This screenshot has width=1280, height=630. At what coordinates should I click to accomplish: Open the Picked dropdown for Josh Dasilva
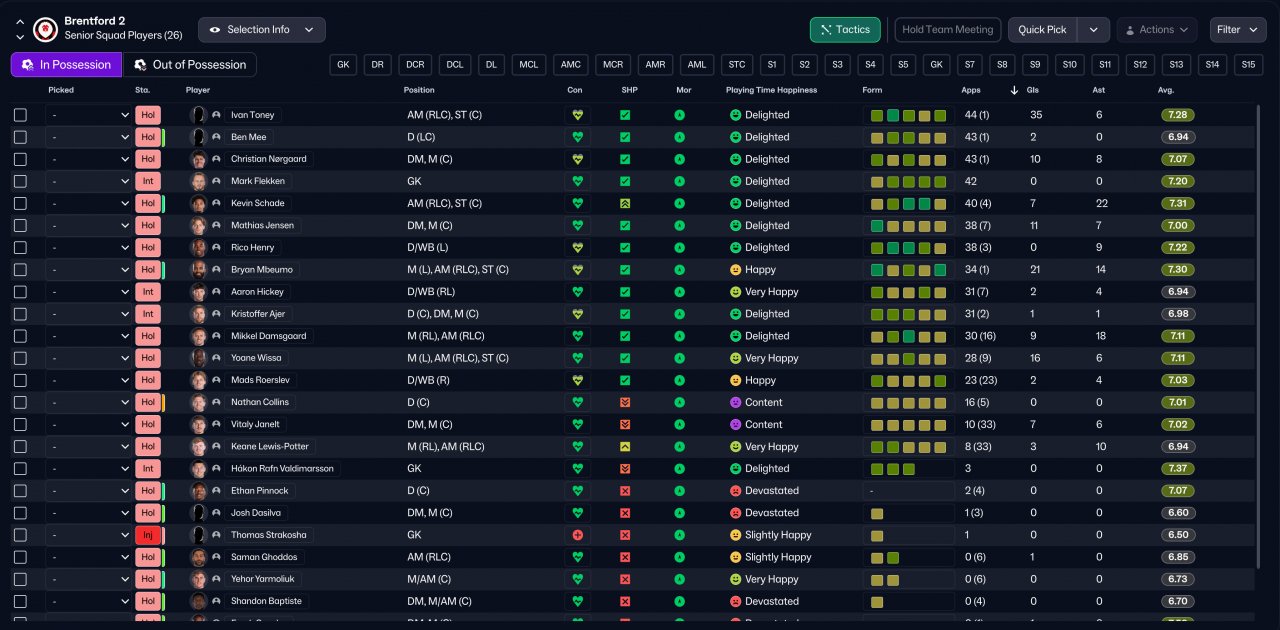(89, 513)
